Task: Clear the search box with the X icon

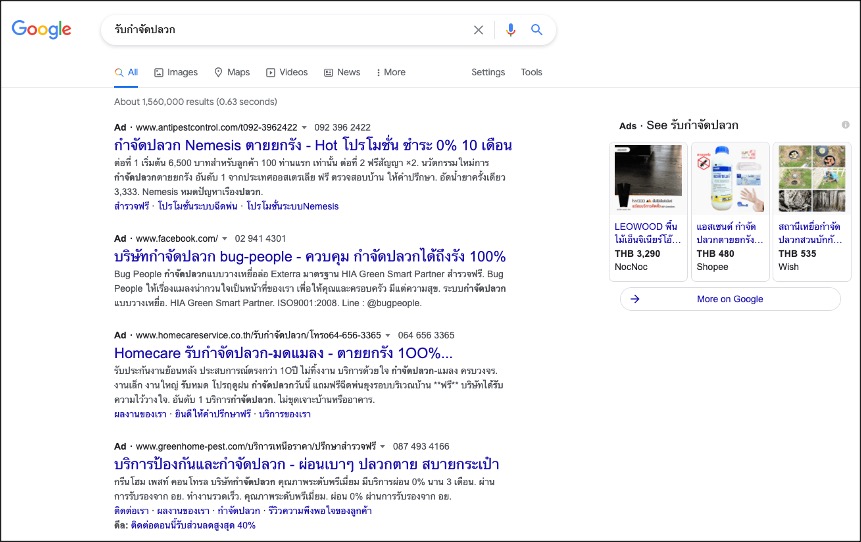Action: click(x=478, y=30)
